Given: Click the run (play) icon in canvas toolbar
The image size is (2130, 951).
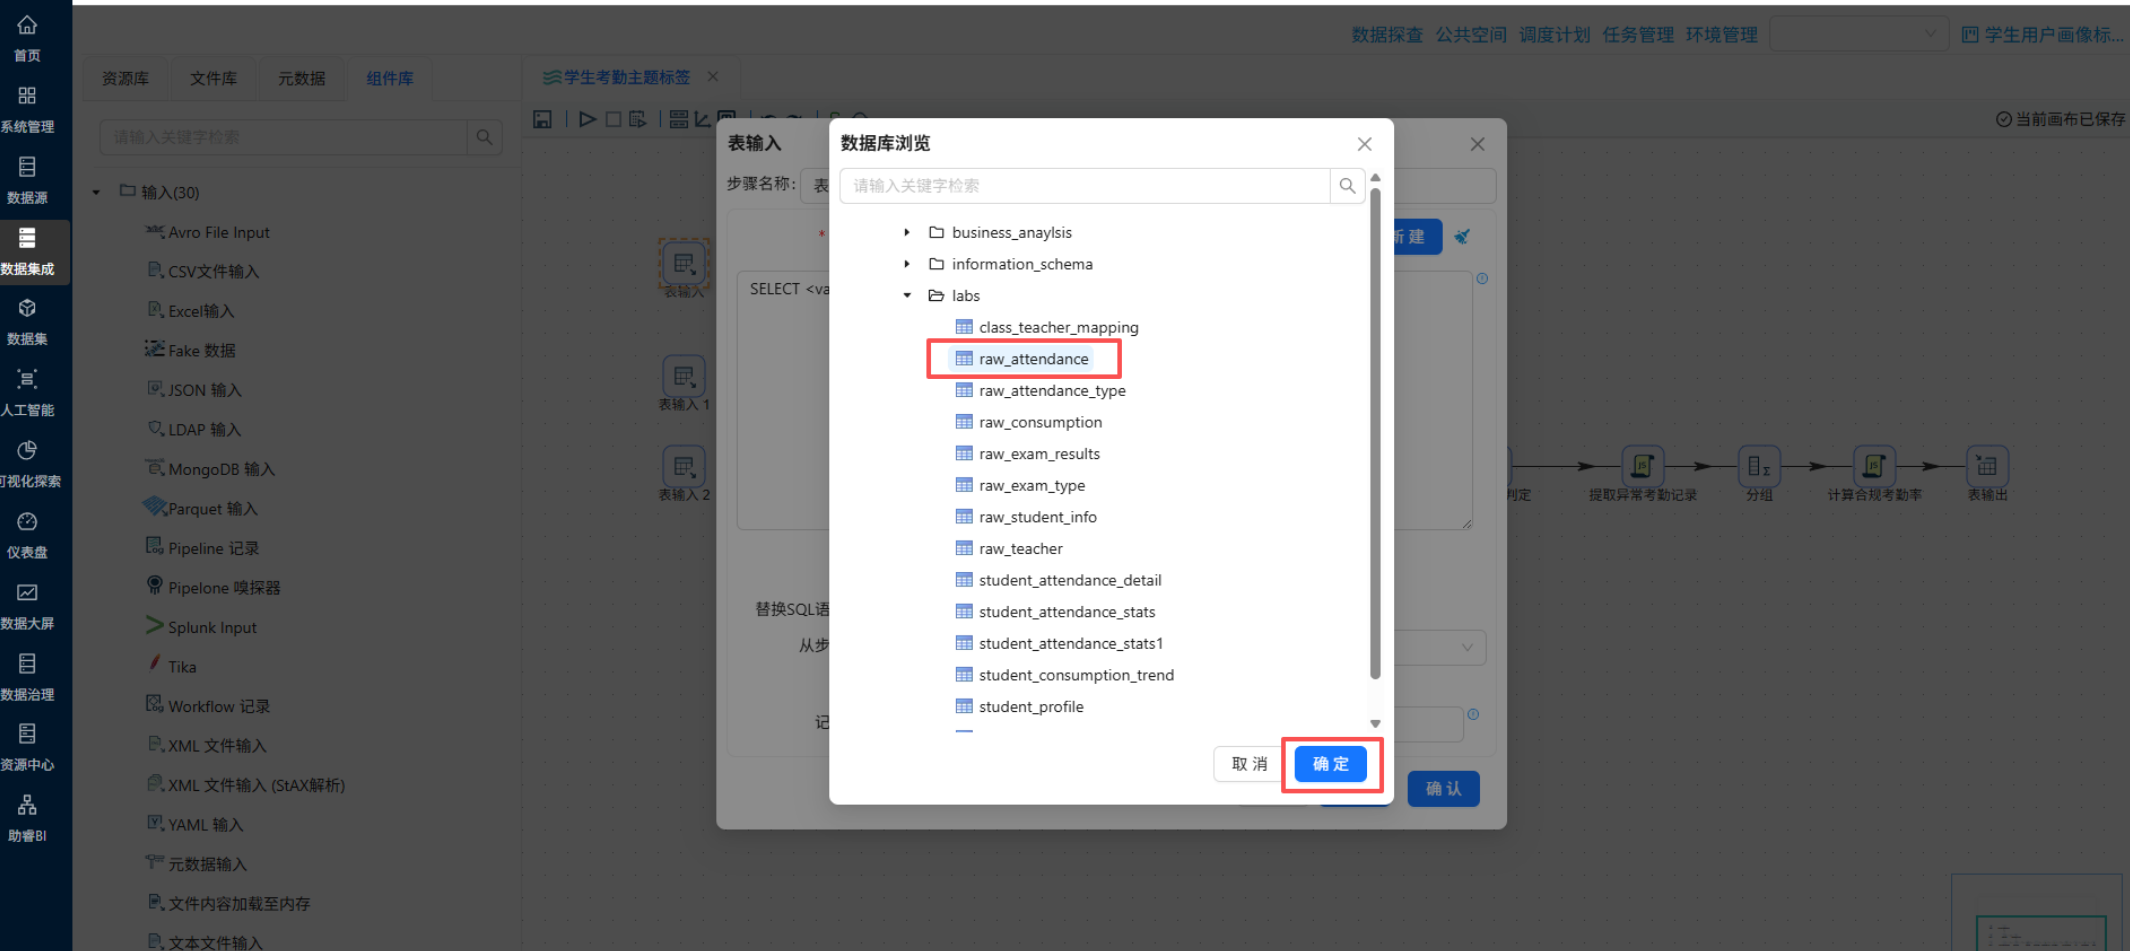Looking at the screenshot, I should pyautogui.click(x=587, y=119).
